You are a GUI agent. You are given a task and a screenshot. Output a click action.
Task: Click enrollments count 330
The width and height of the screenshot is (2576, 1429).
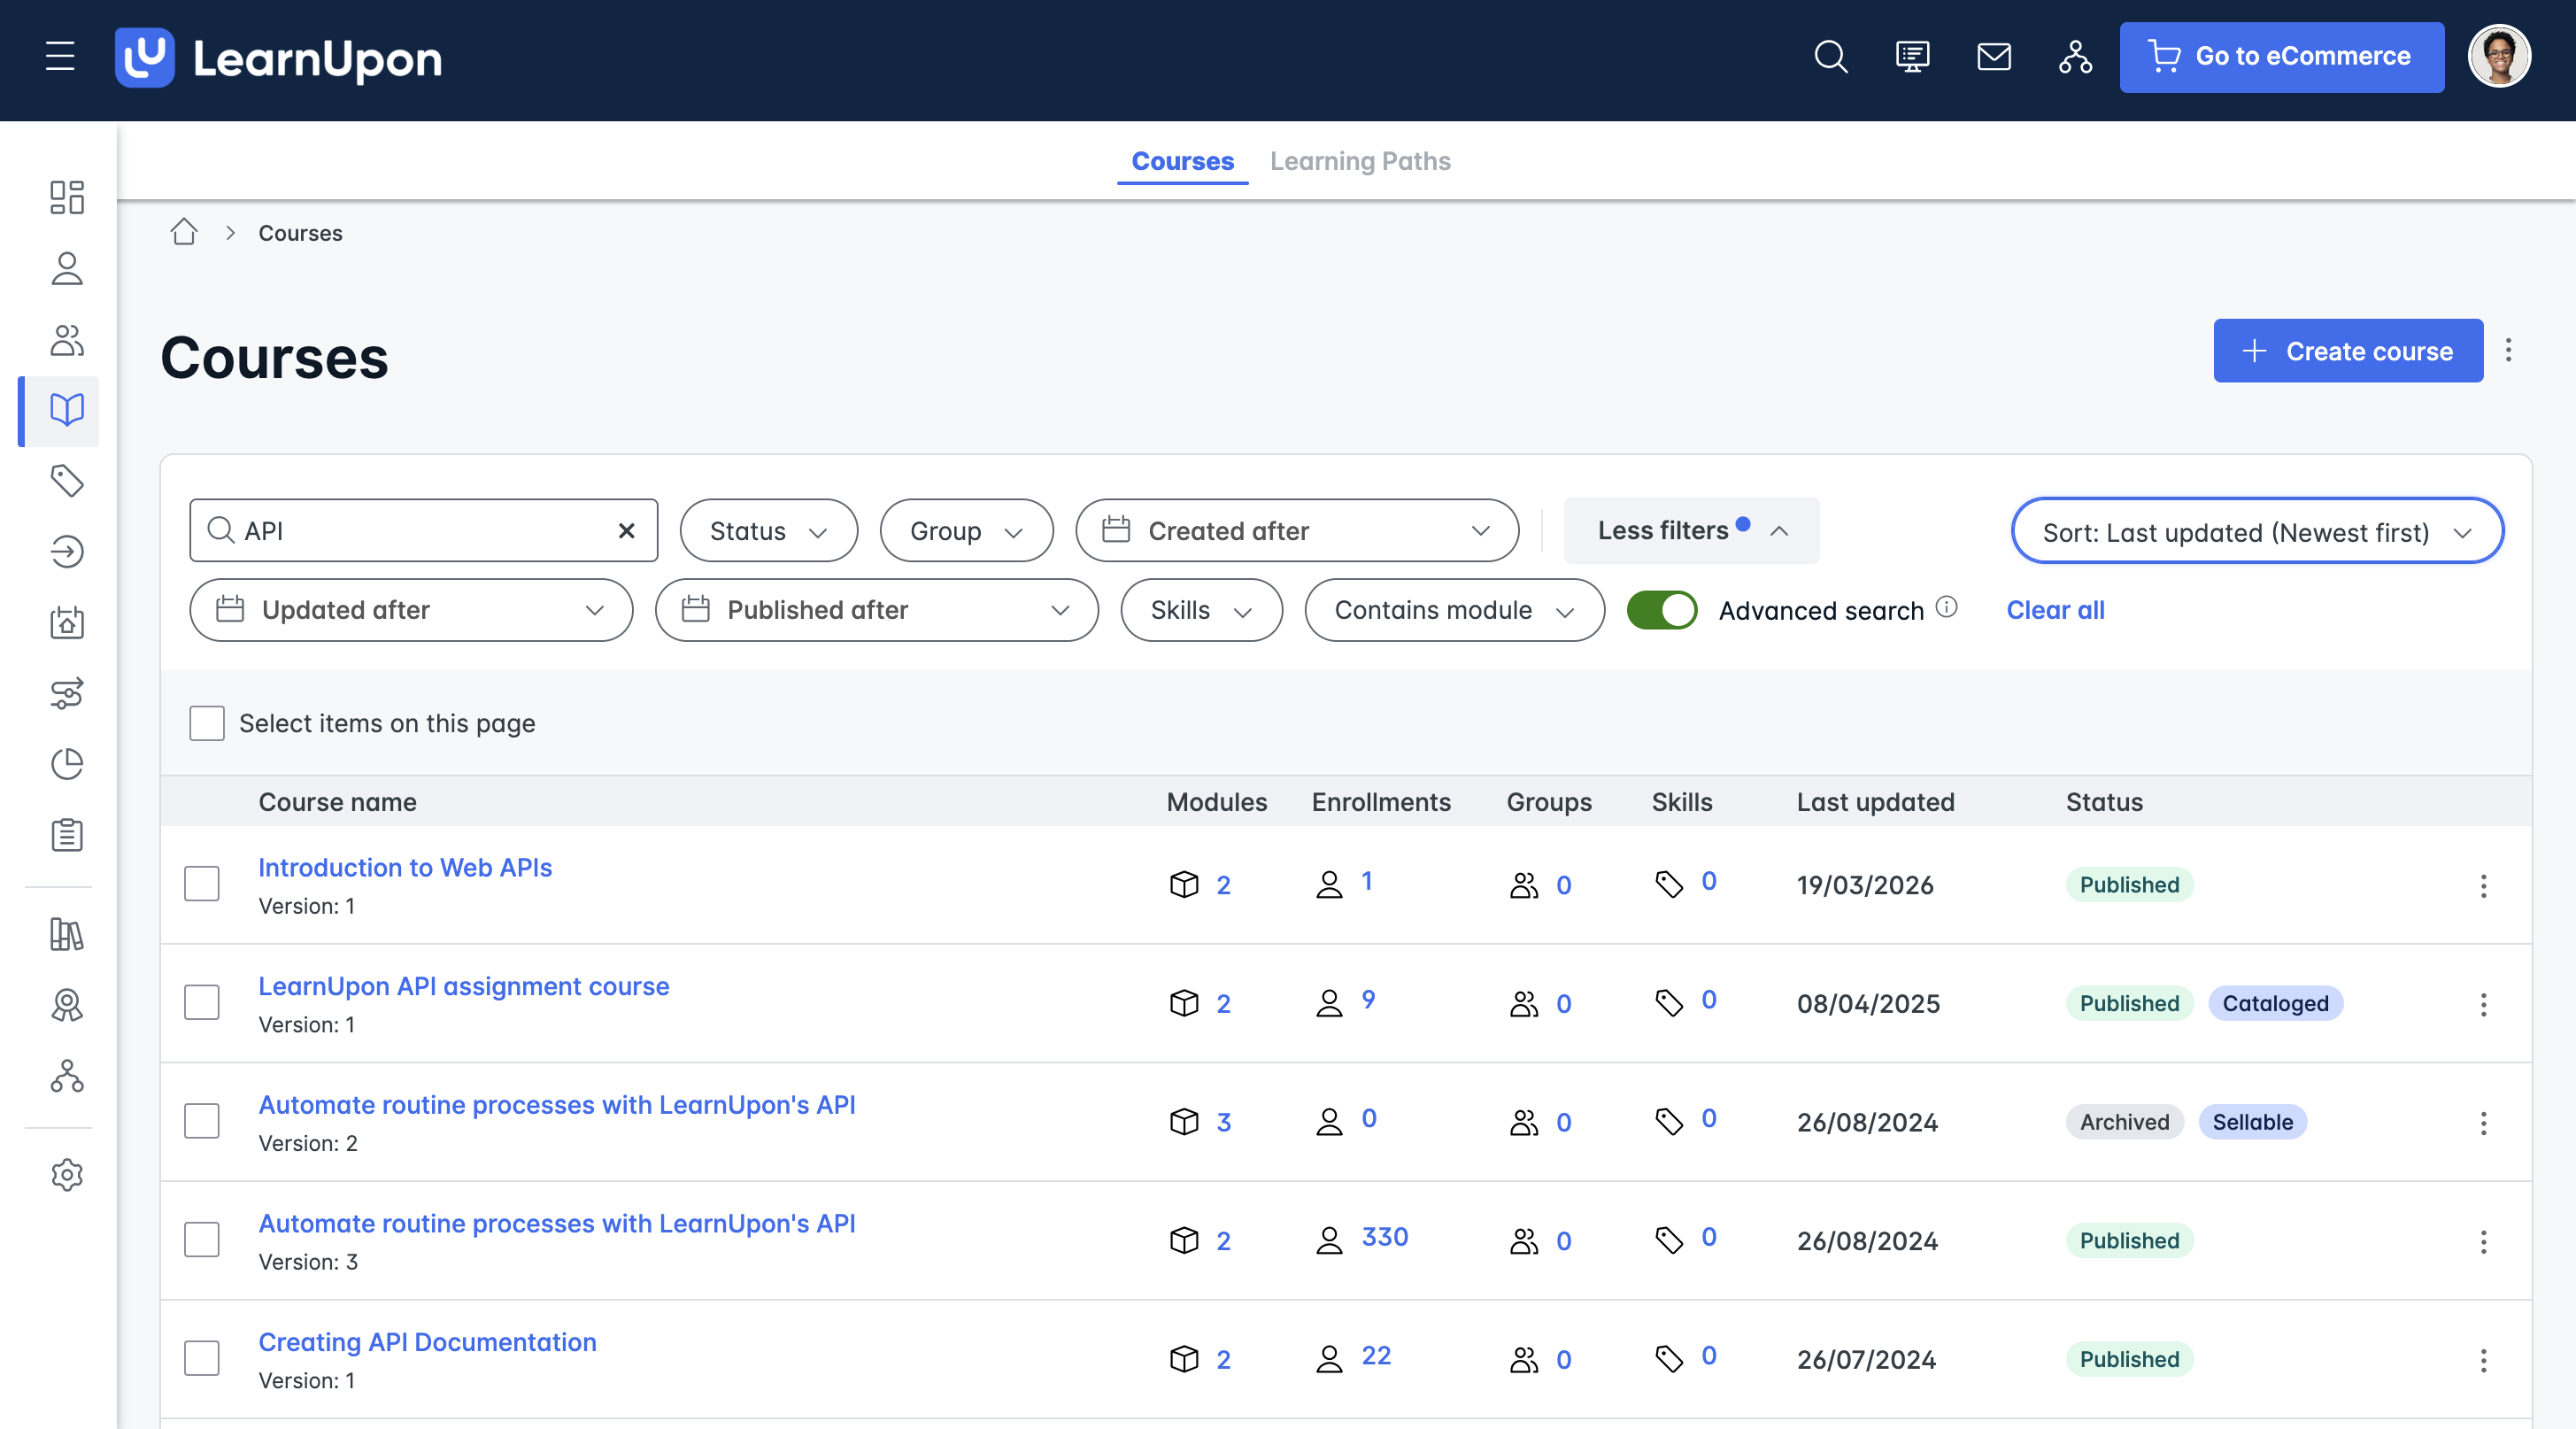(x=1384, y=1237)
